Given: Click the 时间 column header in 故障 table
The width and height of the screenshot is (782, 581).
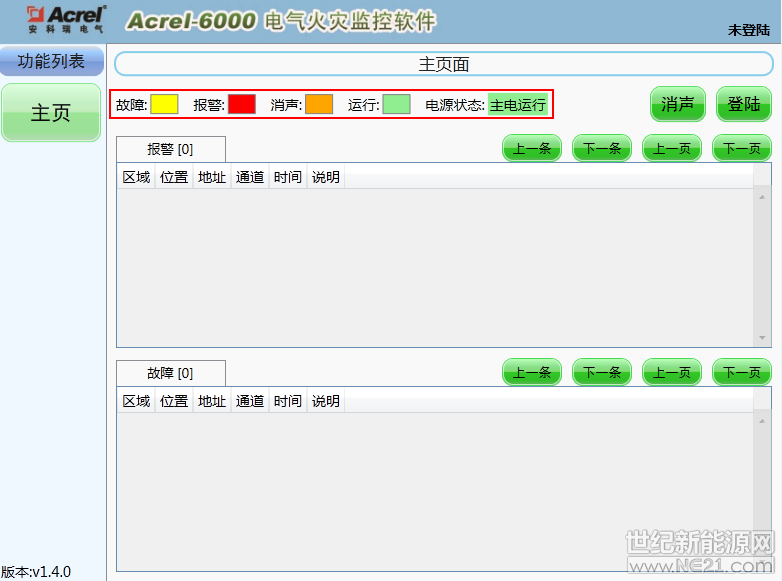Looking at the screenshot, I should pyautogui.click(x=287, y=401).
